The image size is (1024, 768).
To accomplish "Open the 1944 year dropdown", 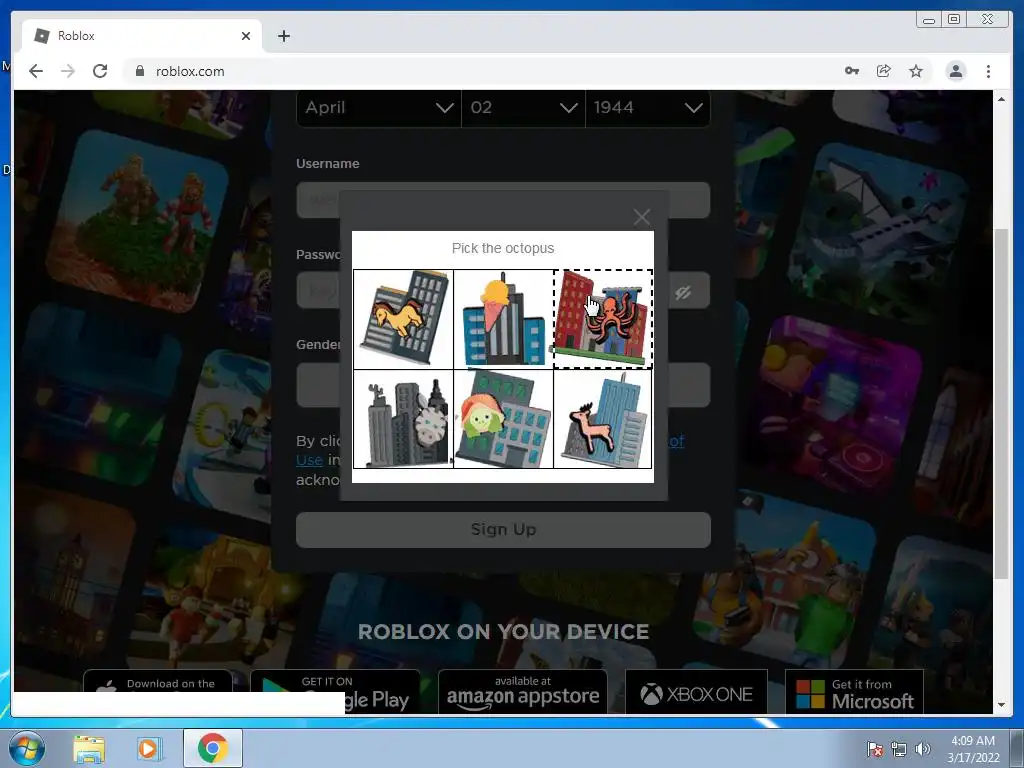I will pos(648,108).
